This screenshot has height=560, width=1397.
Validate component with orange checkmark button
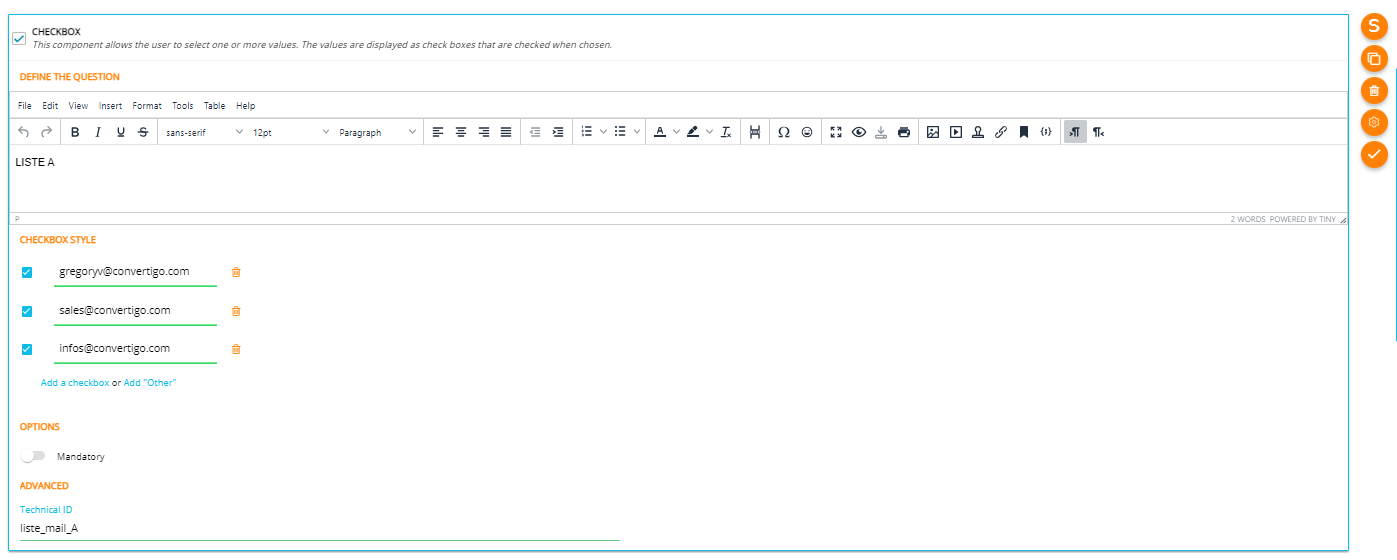tap(1374, 154)
